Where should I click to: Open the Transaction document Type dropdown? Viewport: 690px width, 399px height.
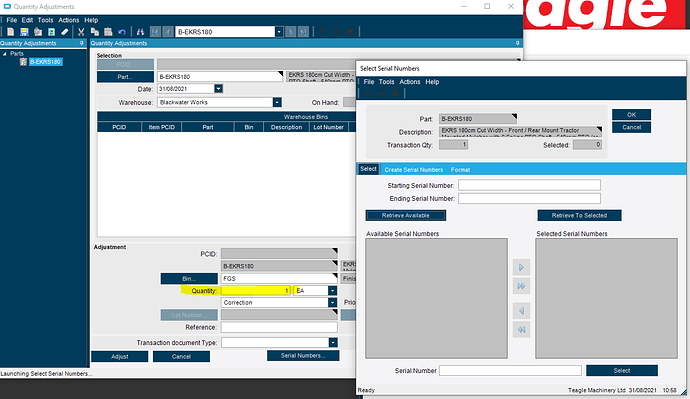pyautogui.click(x=333, y=343)
